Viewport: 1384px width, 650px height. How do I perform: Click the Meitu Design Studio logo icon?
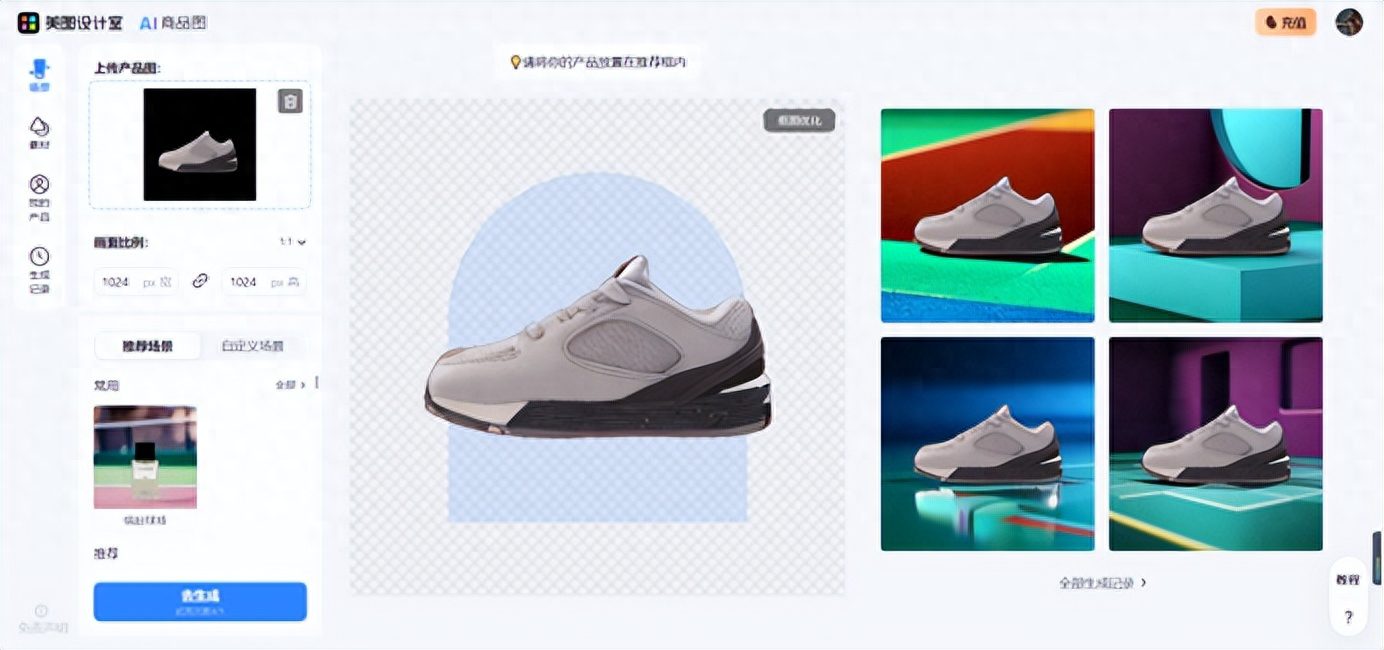point(28,22)
